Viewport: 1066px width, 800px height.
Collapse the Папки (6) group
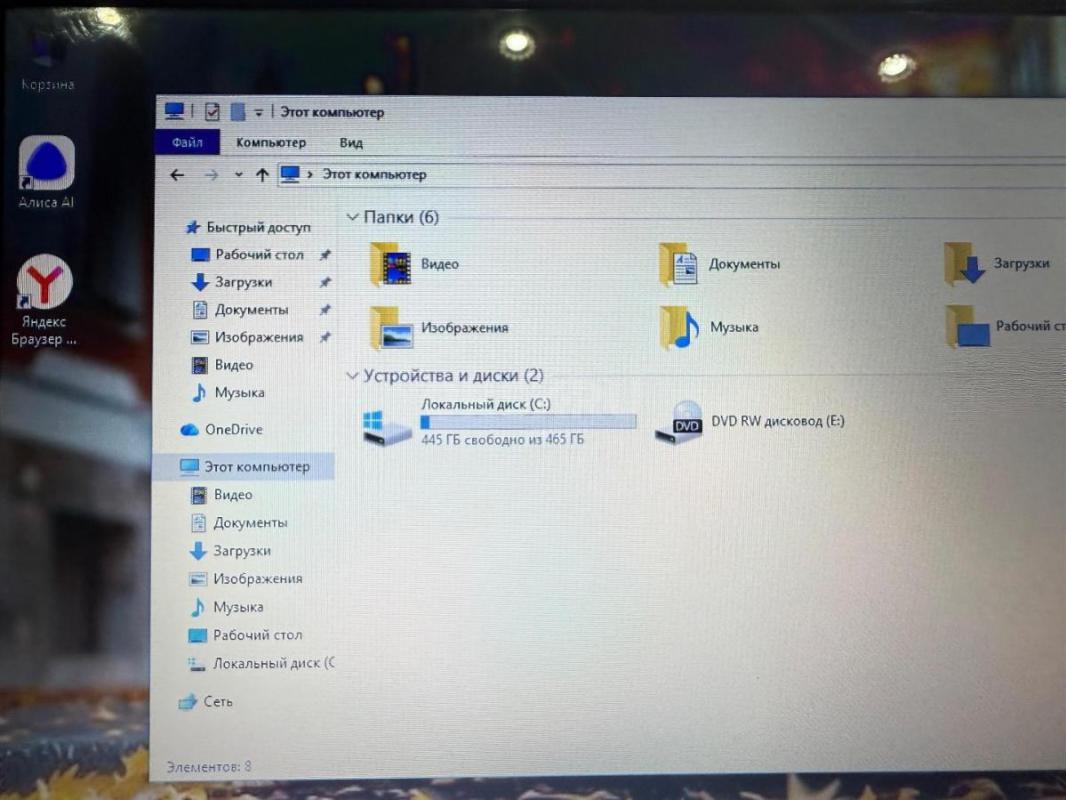point(352,217)
